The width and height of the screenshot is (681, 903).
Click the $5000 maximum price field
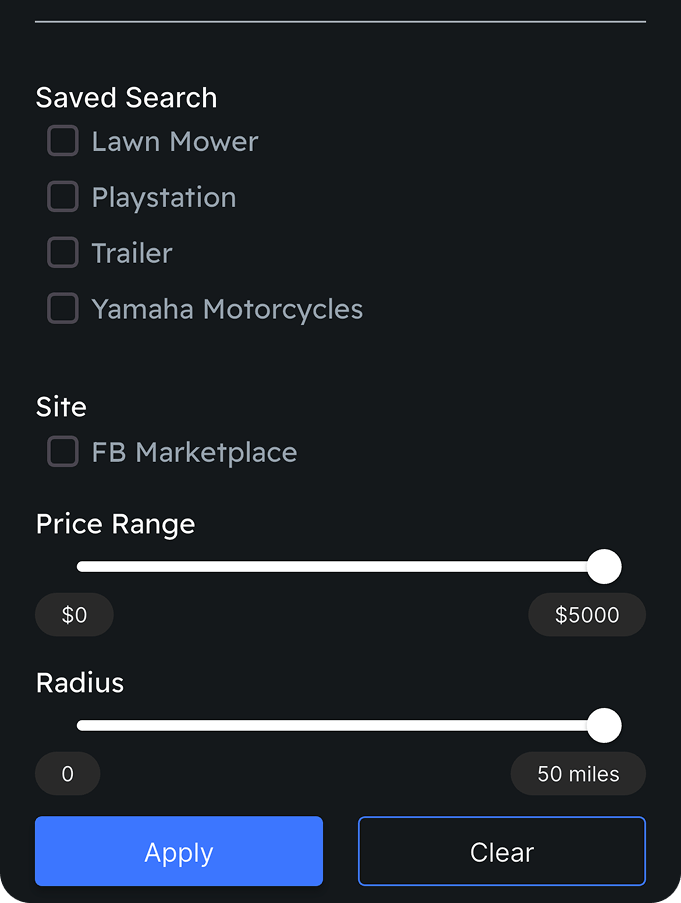587,615
